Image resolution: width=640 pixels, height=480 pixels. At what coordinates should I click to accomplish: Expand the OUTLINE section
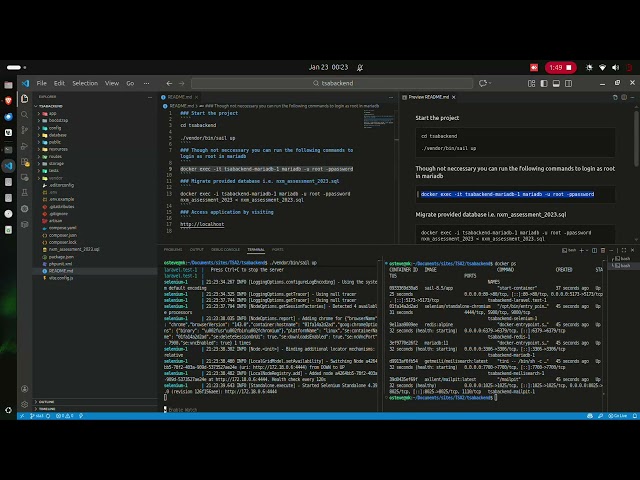tap(47, 402)
